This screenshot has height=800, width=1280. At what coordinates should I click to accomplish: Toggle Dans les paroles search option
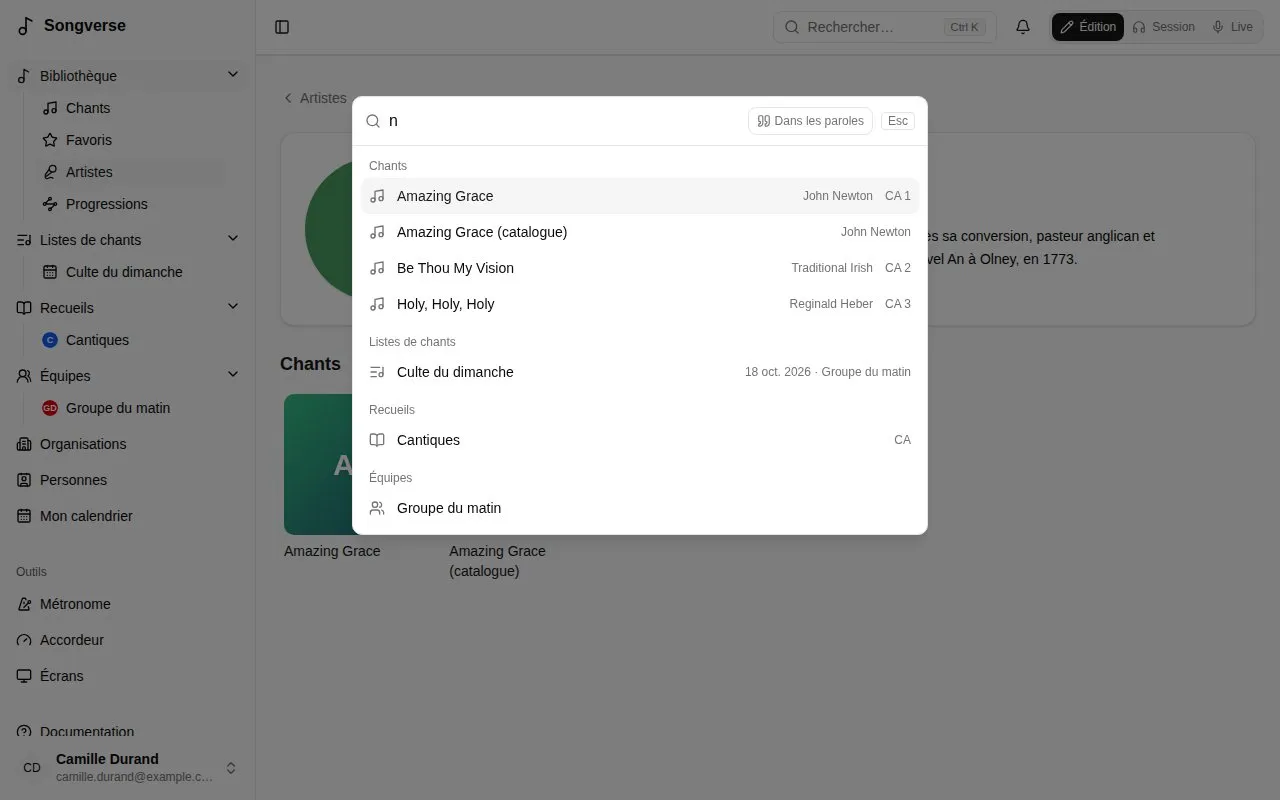810,121
